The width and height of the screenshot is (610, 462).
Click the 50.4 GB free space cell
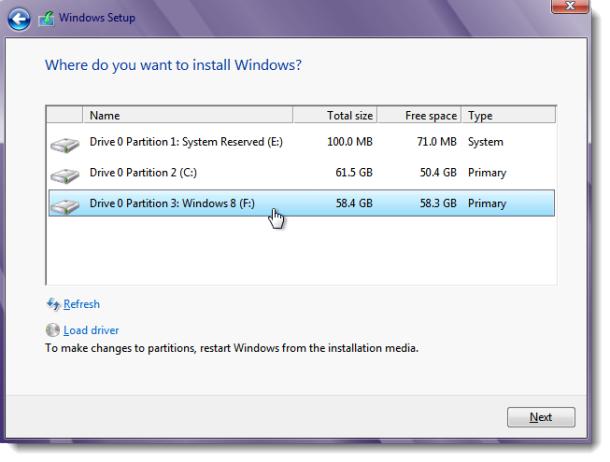(438, 173)
